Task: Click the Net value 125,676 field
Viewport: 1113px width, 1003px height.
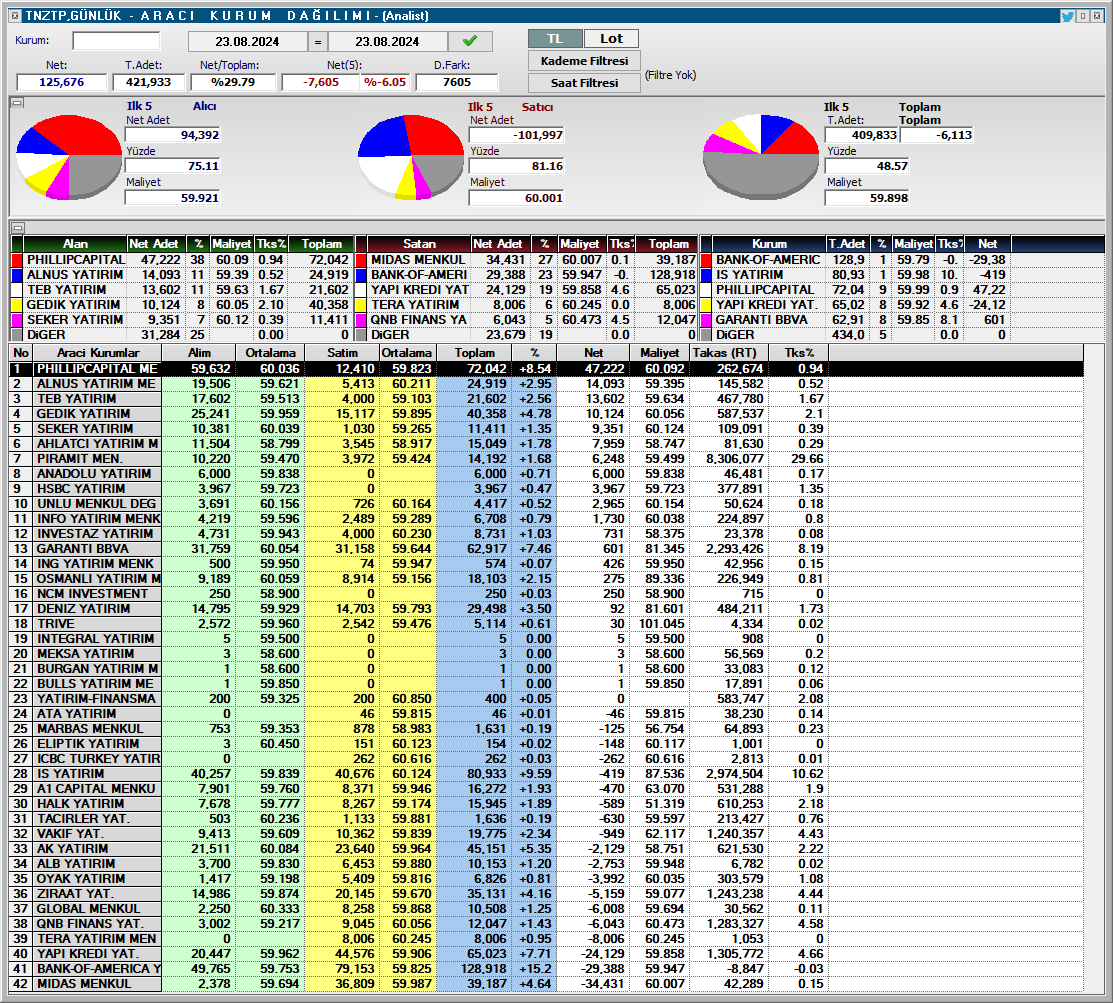Action: pyautogui.click(x=62, y=82)
